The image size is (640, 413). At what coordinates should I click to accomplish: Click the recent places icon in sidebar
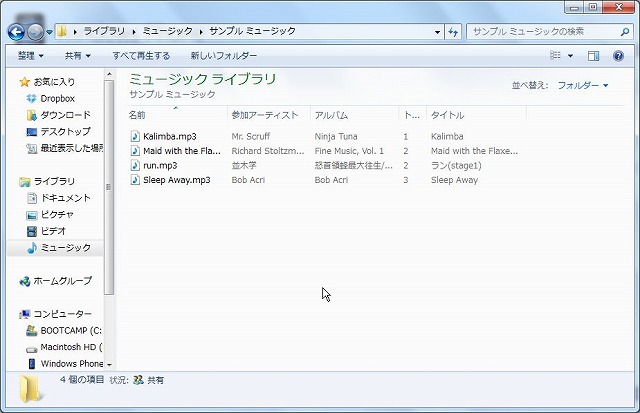tap(31, 148)
